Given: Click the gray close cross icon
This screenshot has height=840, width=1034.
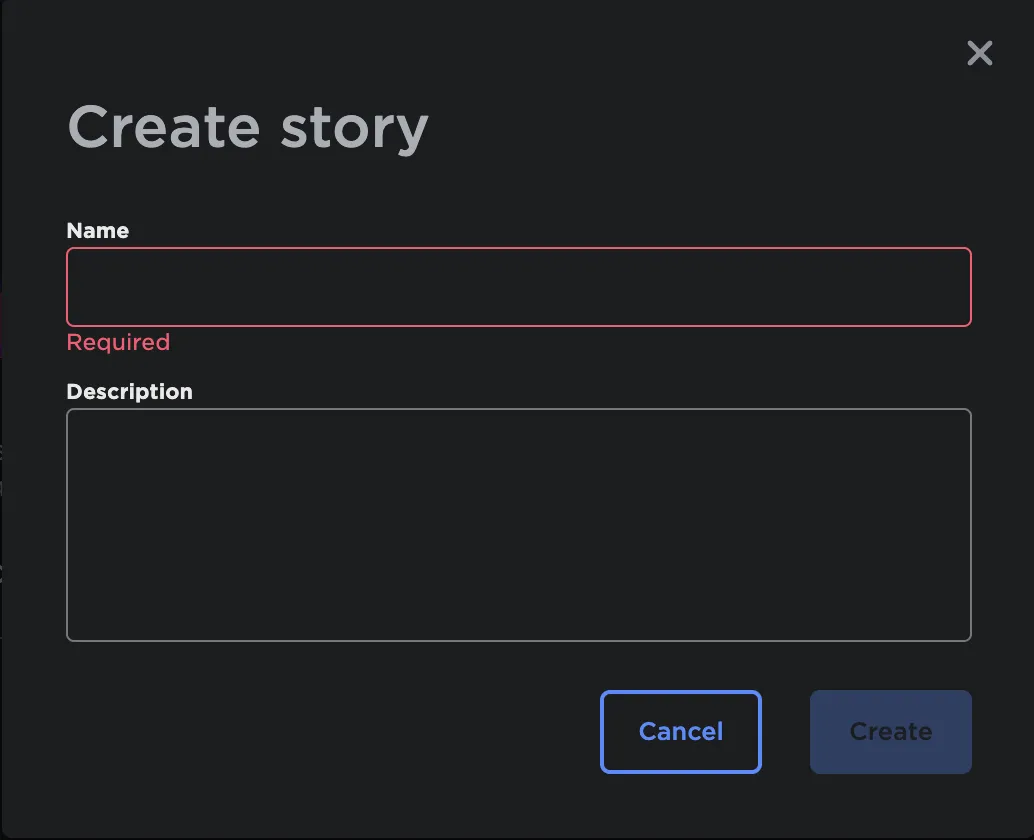Looking at the screenshot, I should tap(979, 53).
